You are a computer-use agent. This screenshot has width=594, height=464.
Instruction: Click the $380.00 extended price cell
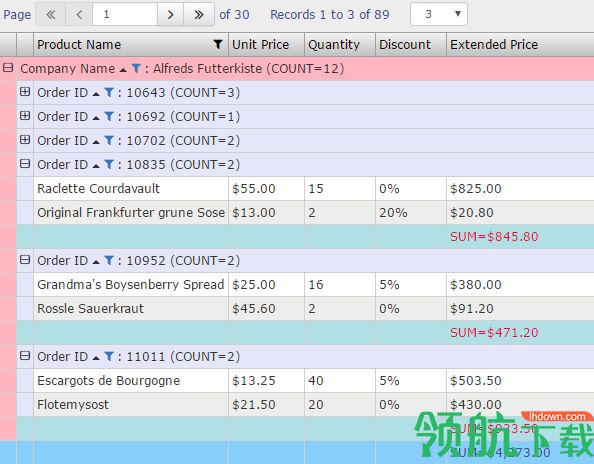(x=521, y=284)
